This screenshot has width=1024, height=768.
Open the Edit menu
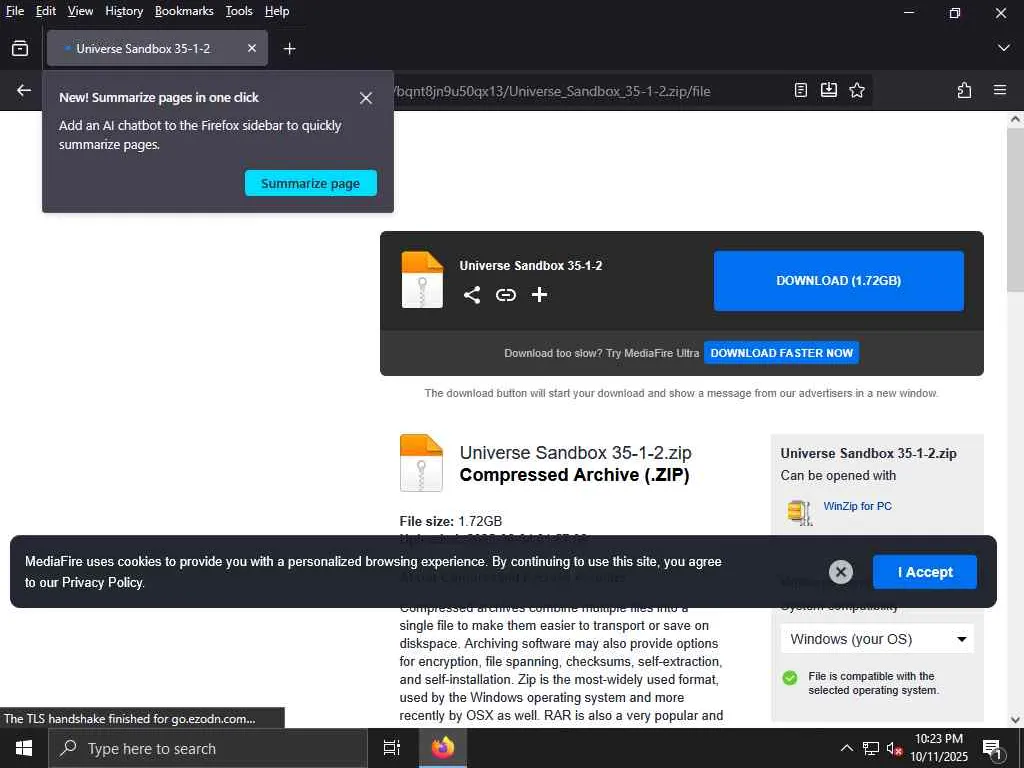pos(46,11)
